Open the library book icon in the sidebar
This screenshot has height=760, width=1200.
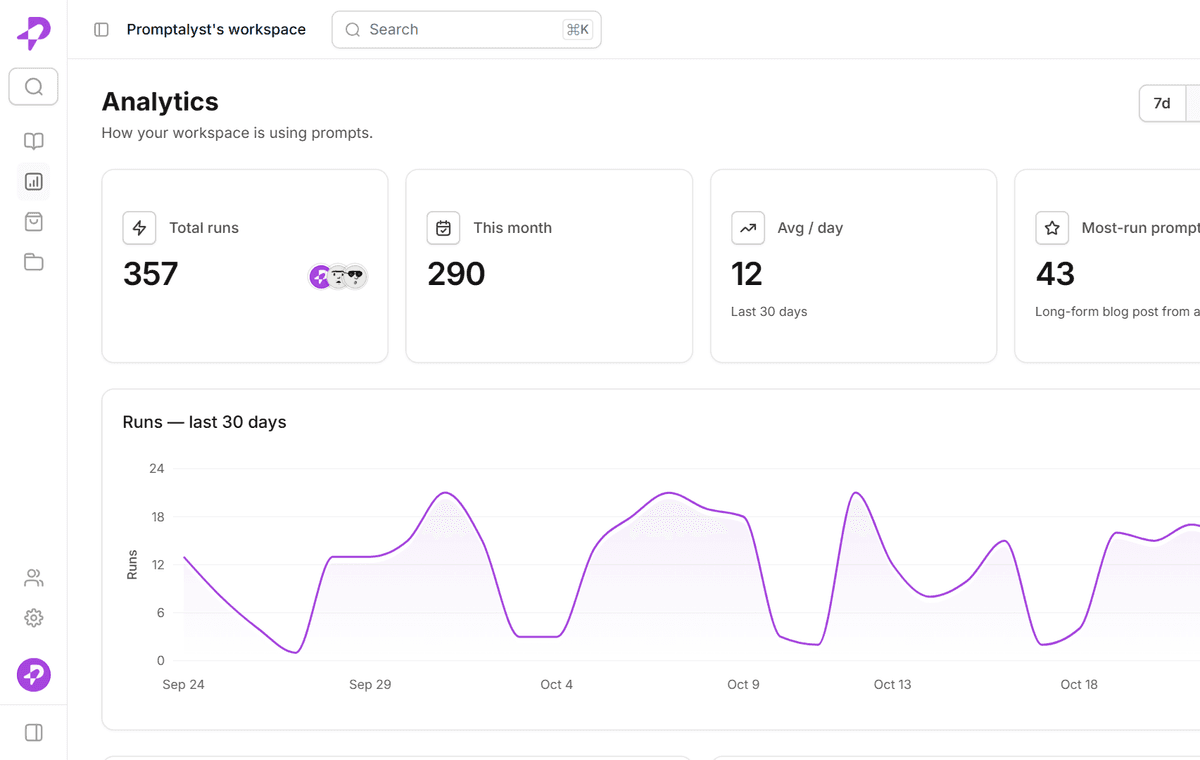click(34, 142)
